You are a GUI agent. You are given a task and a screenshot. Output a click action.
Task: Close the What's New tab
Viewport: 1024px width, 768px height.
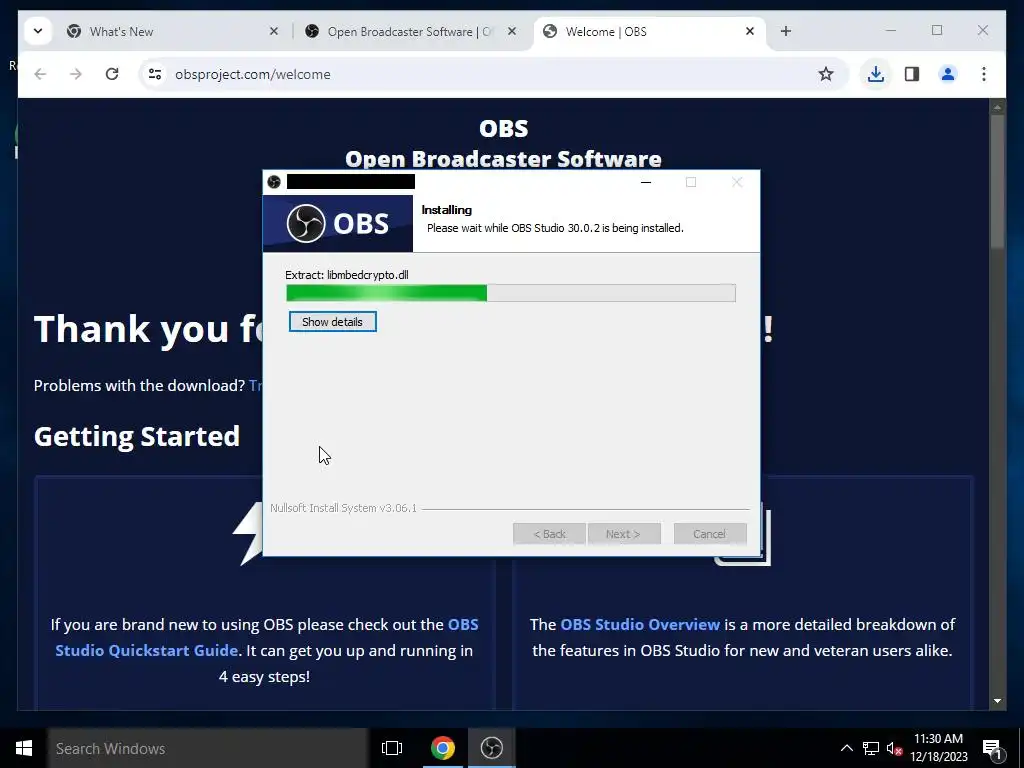pos(274,31)
